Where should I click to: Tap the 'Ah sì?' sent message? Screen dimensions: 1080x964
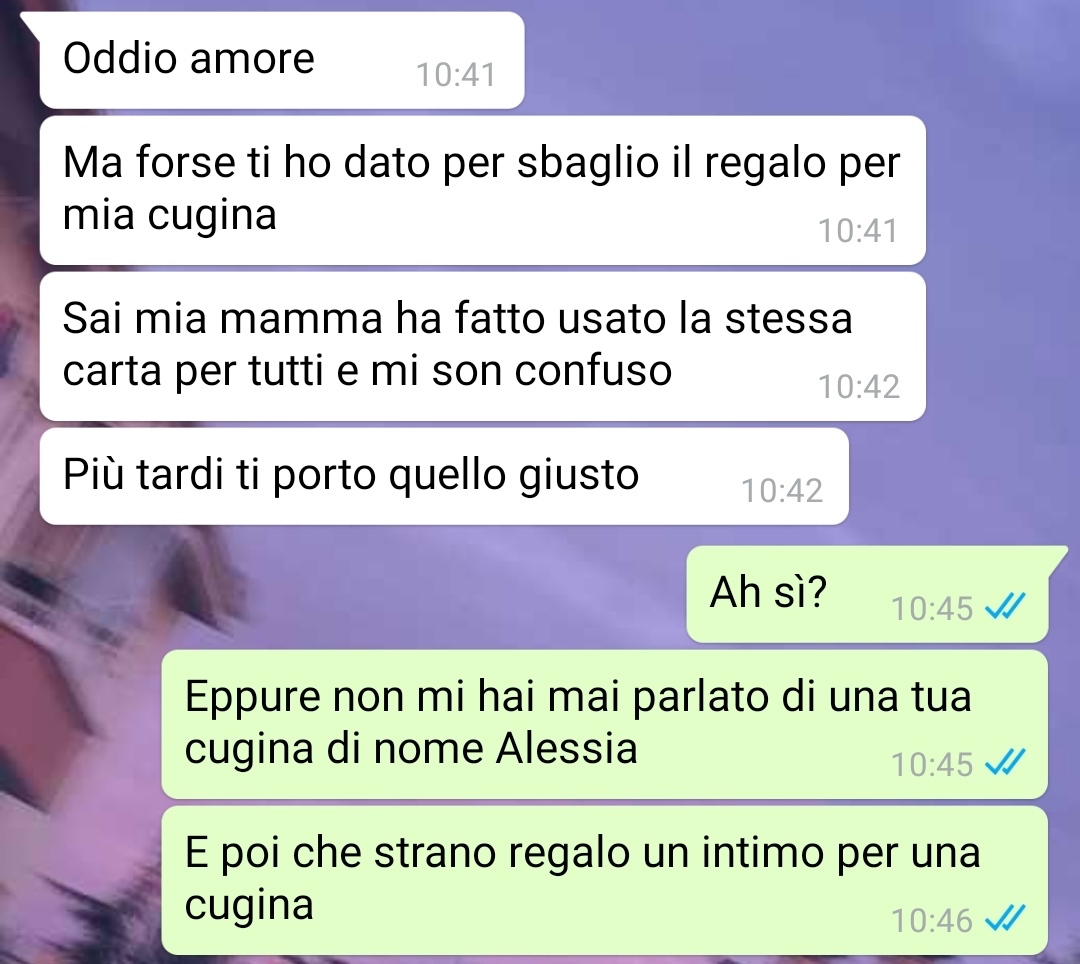click(x=867, y=594)
